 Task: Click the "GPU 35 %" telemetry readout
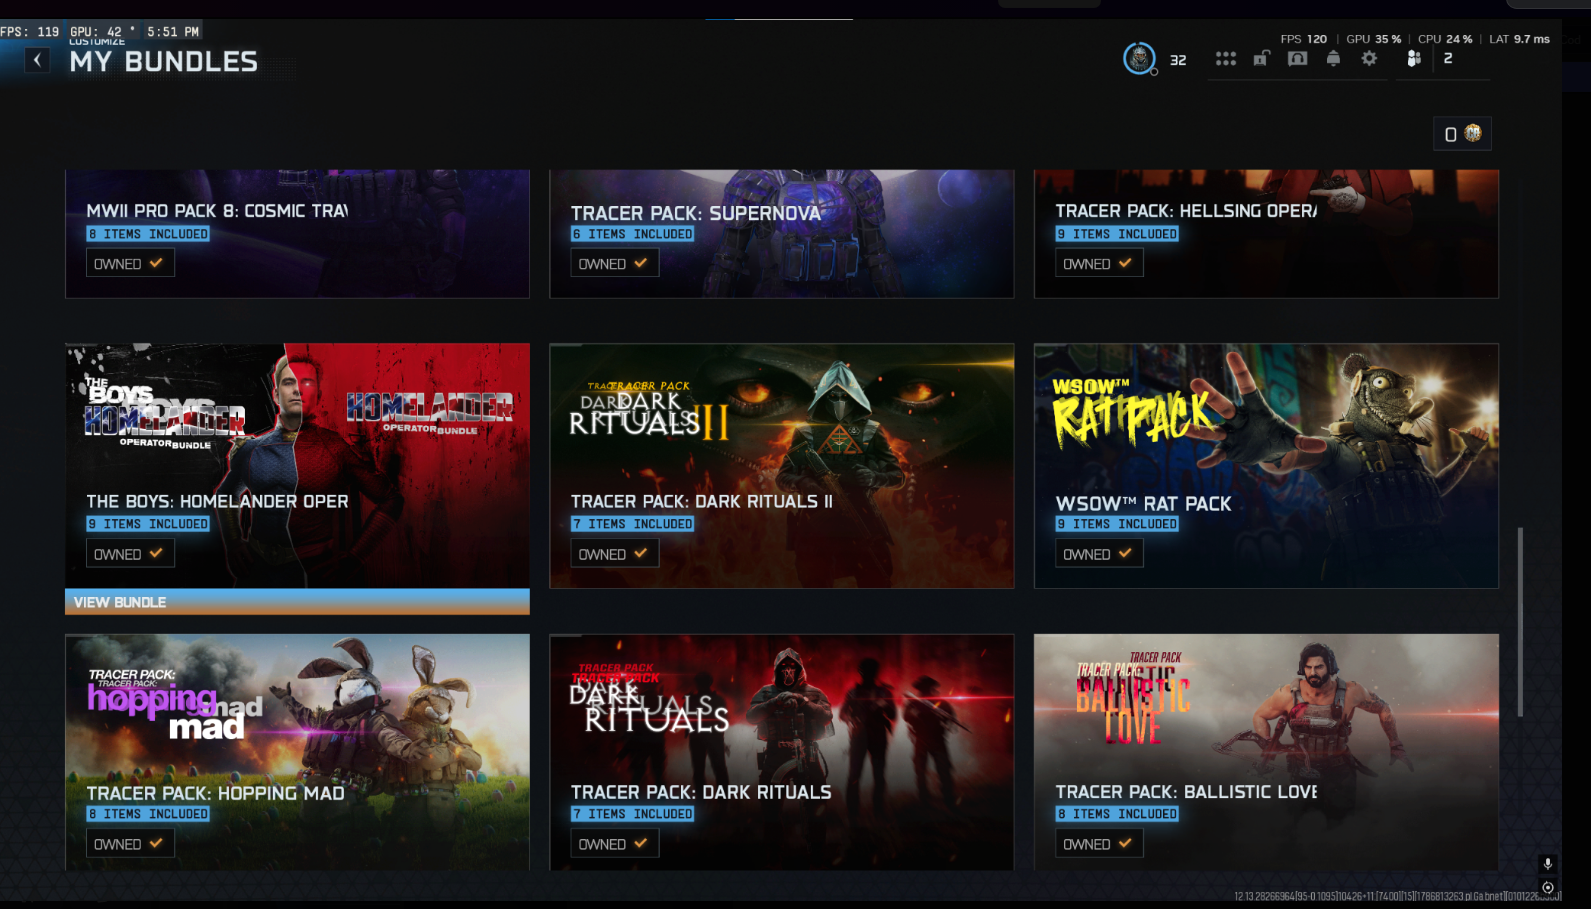pos(1374,39)
